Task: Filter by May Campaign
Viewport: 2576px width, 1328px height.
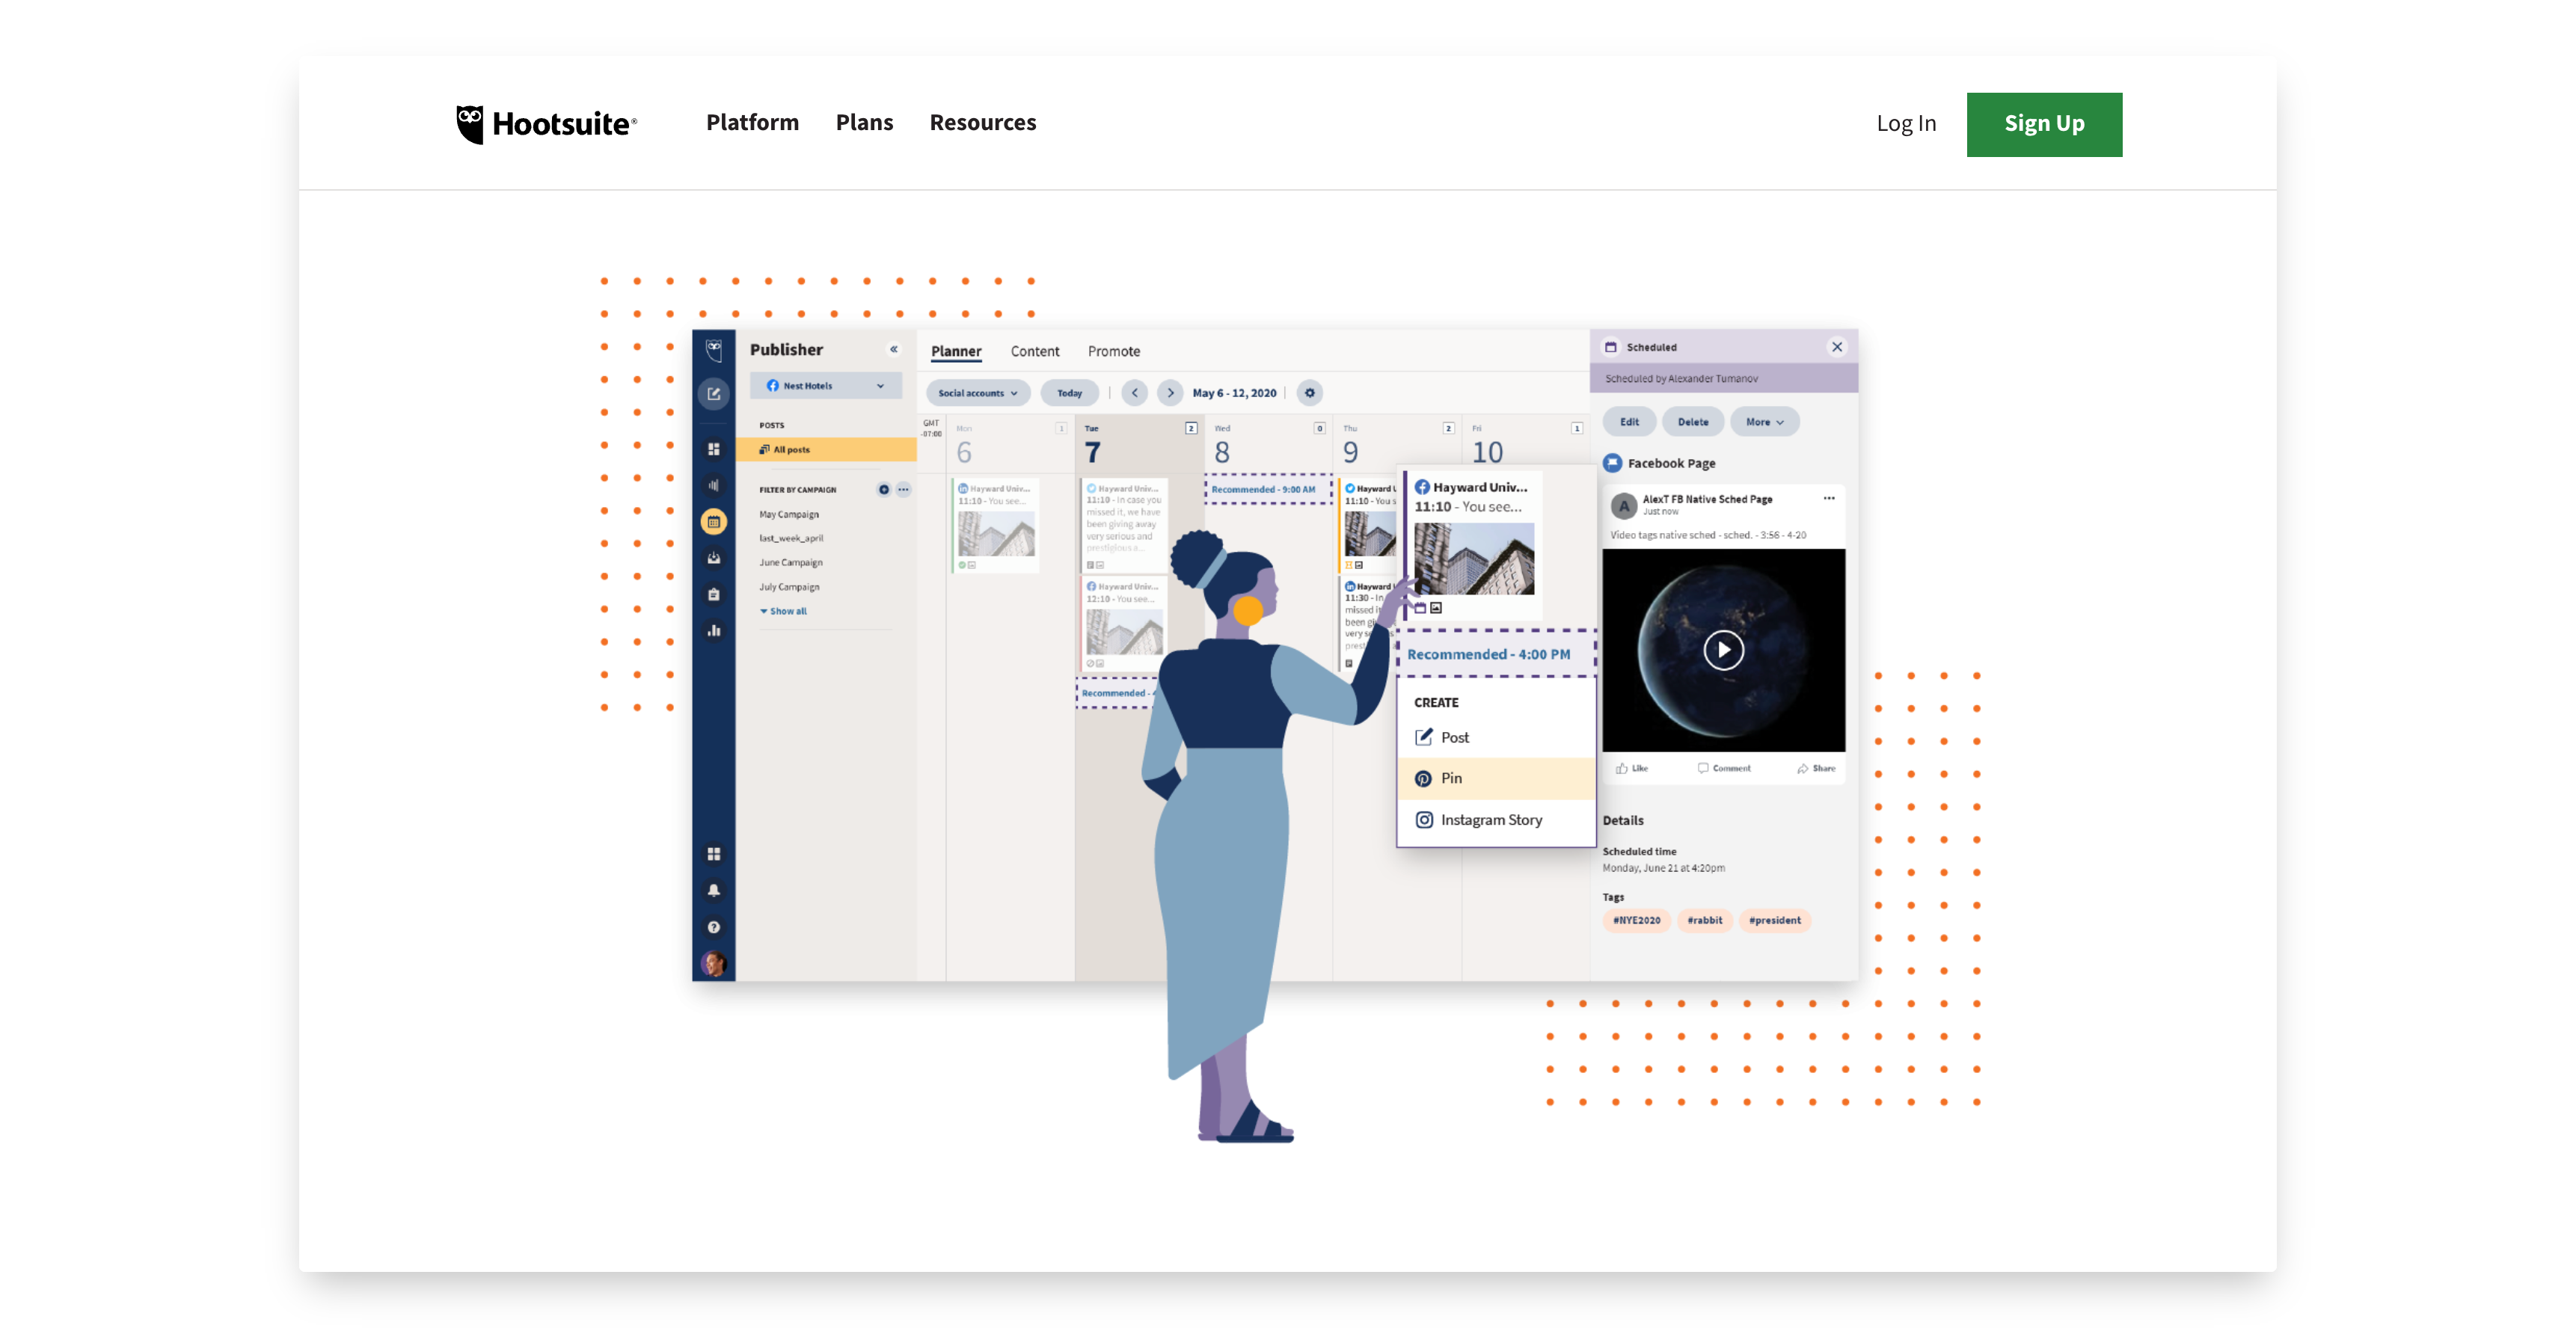Action: tap(789, 514)
